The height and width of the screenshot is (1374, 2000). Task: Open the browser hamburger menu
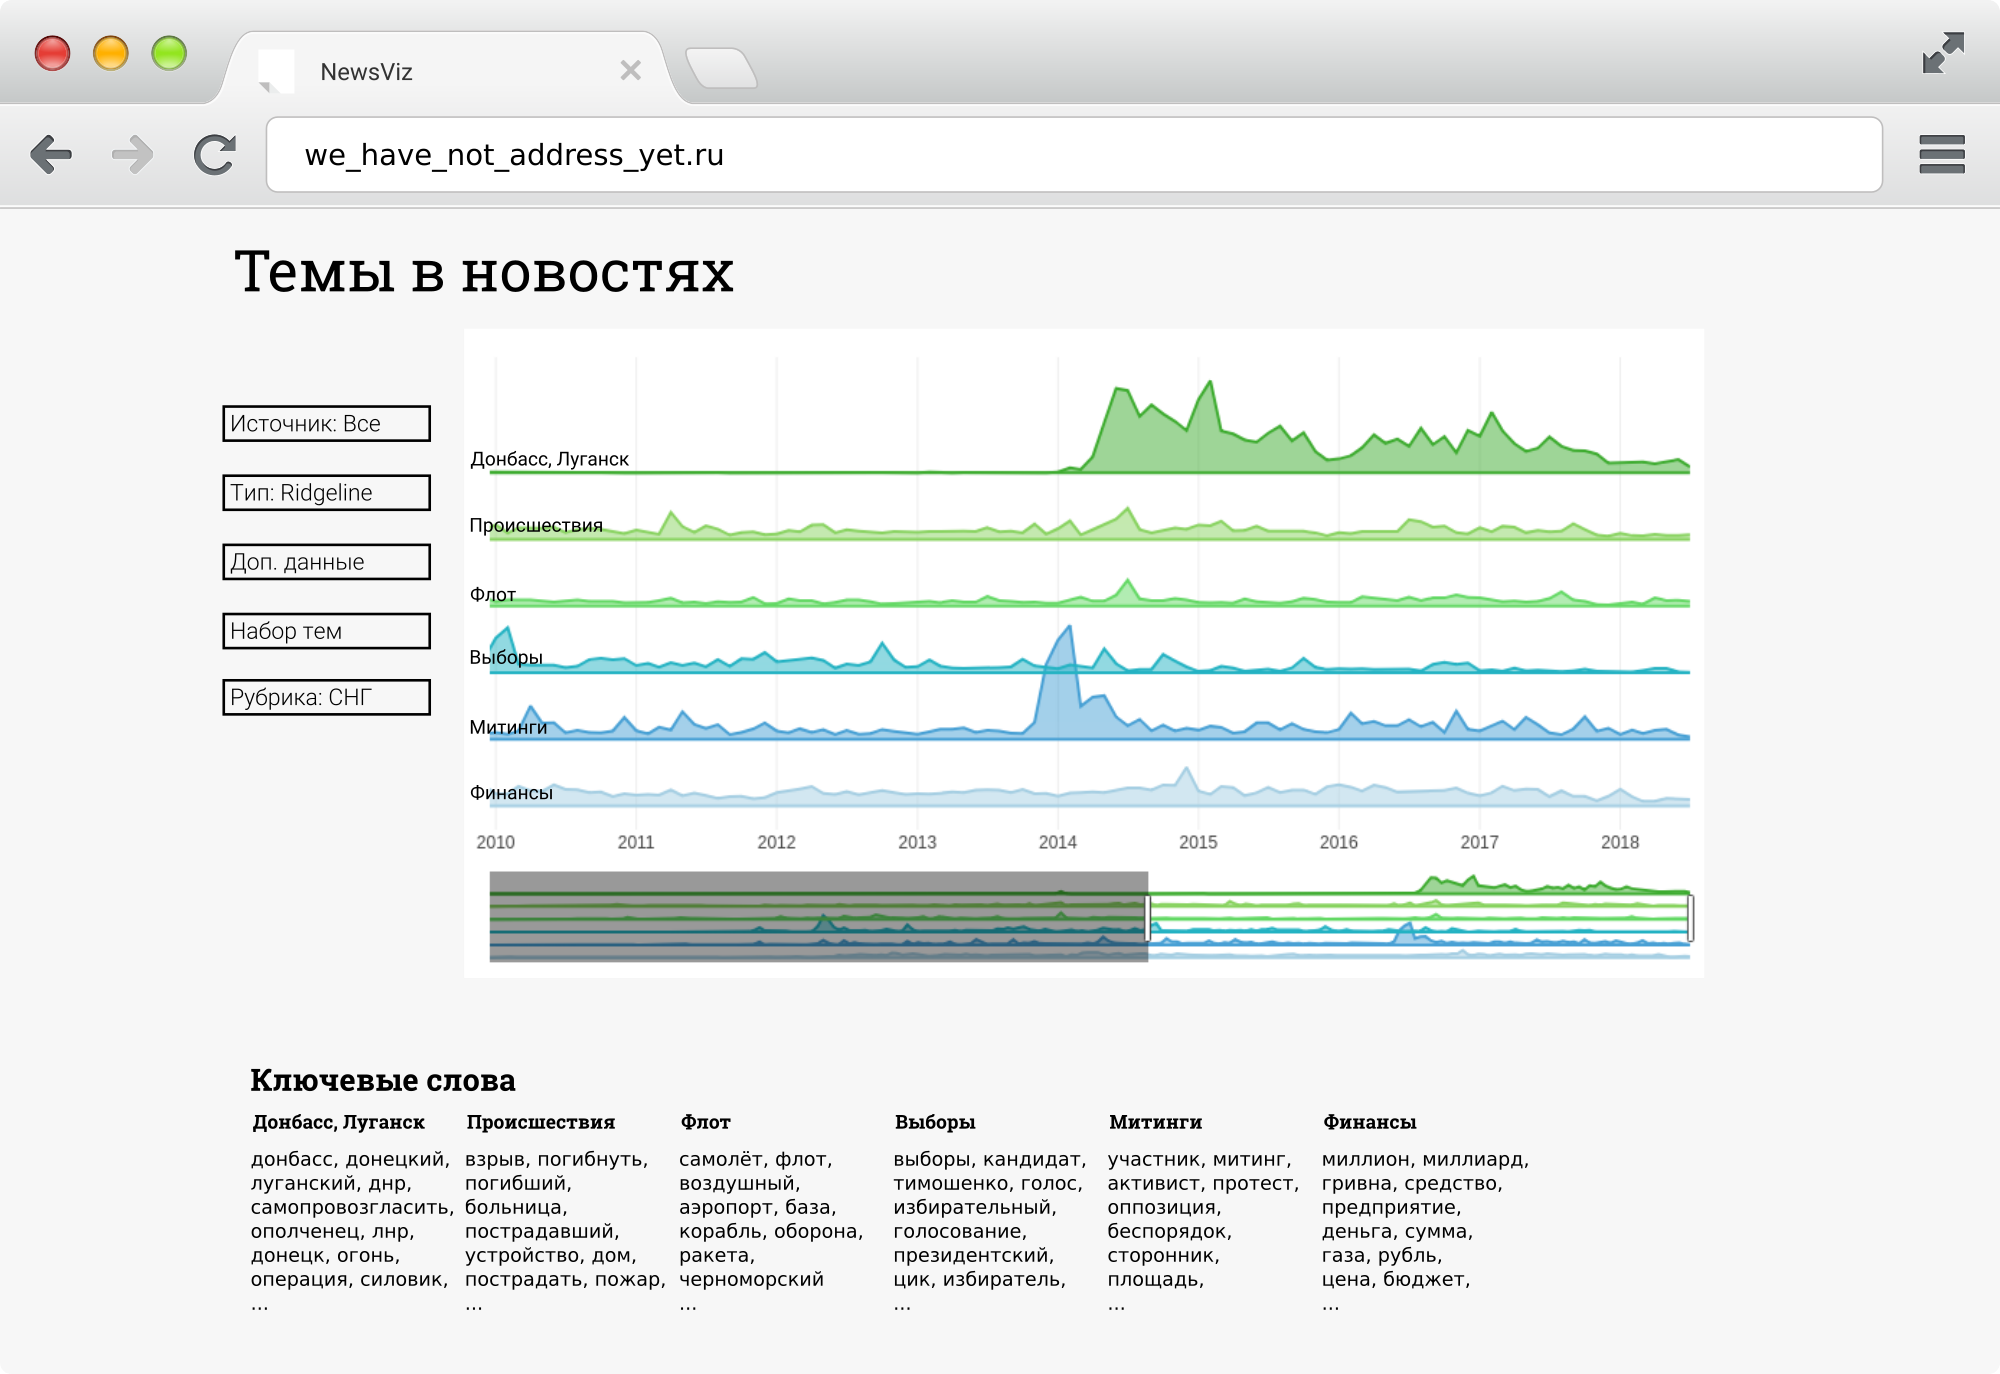pos(1941,155)
